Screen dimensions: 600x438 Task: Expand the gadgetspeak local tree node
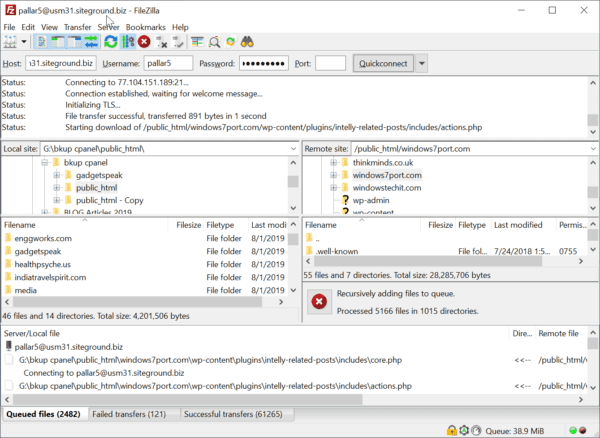point(57,175)
